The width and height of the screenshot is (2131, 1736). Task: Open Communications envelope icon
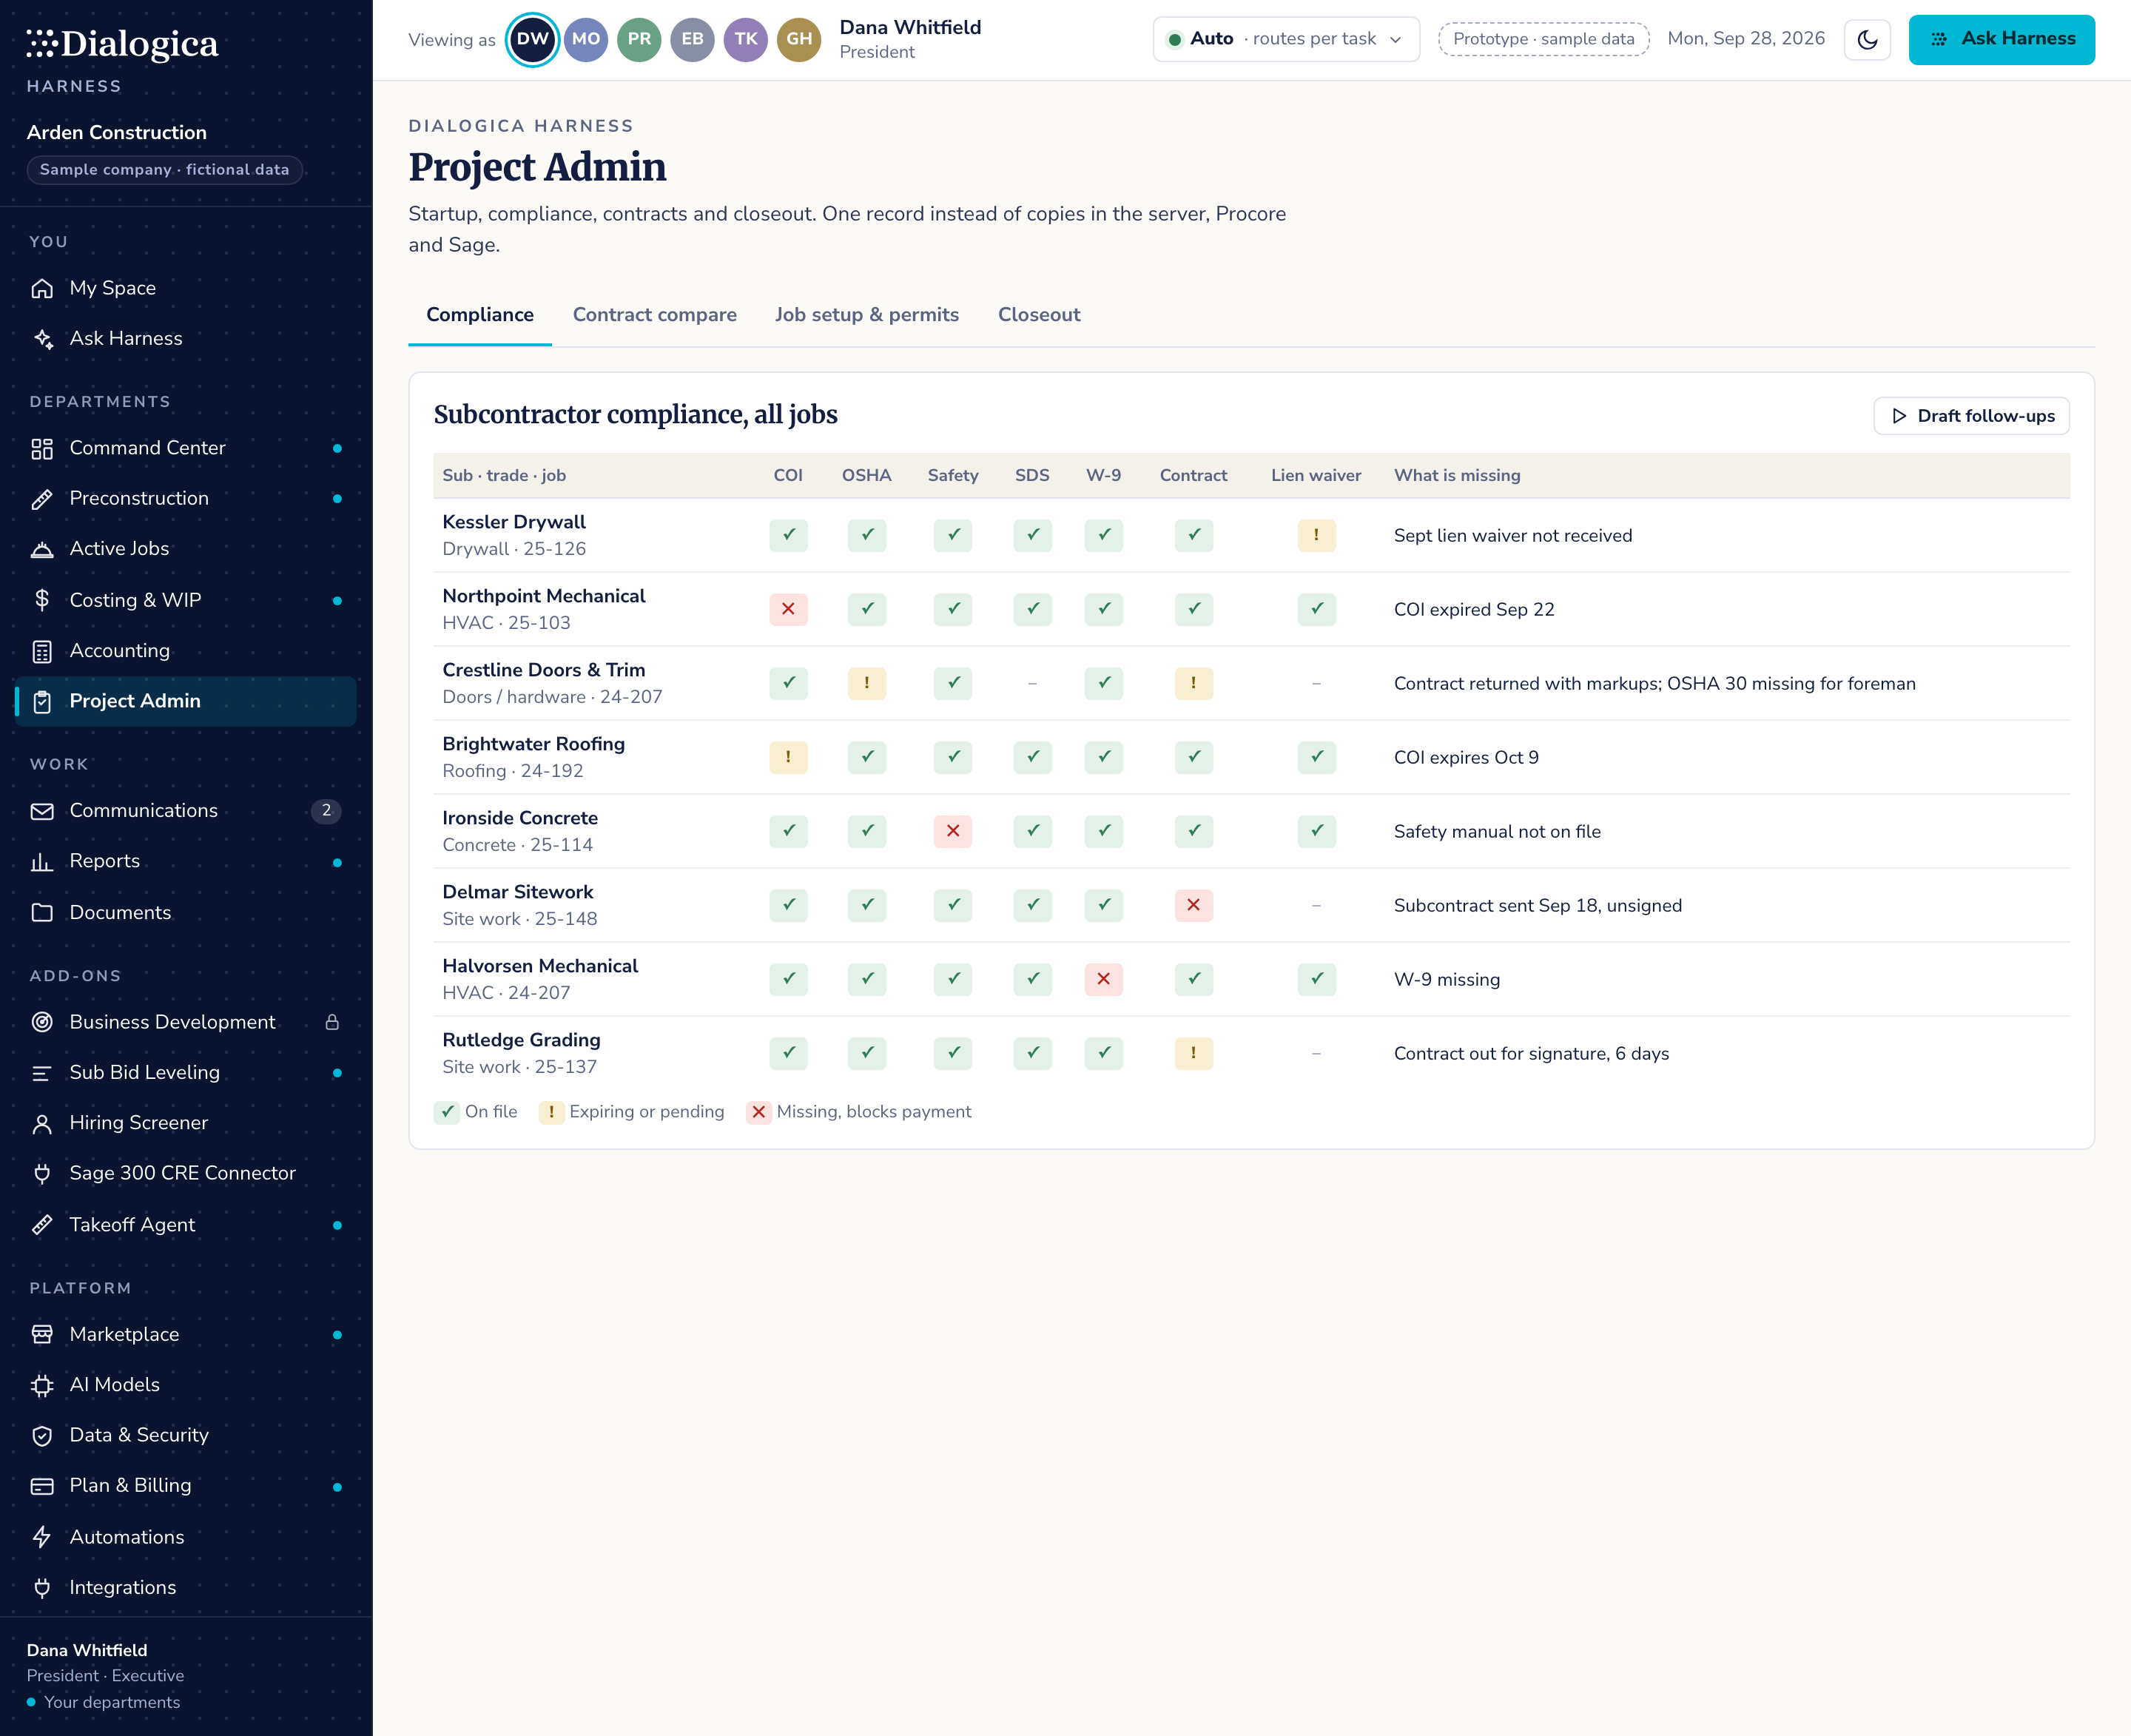pos(42,811)
